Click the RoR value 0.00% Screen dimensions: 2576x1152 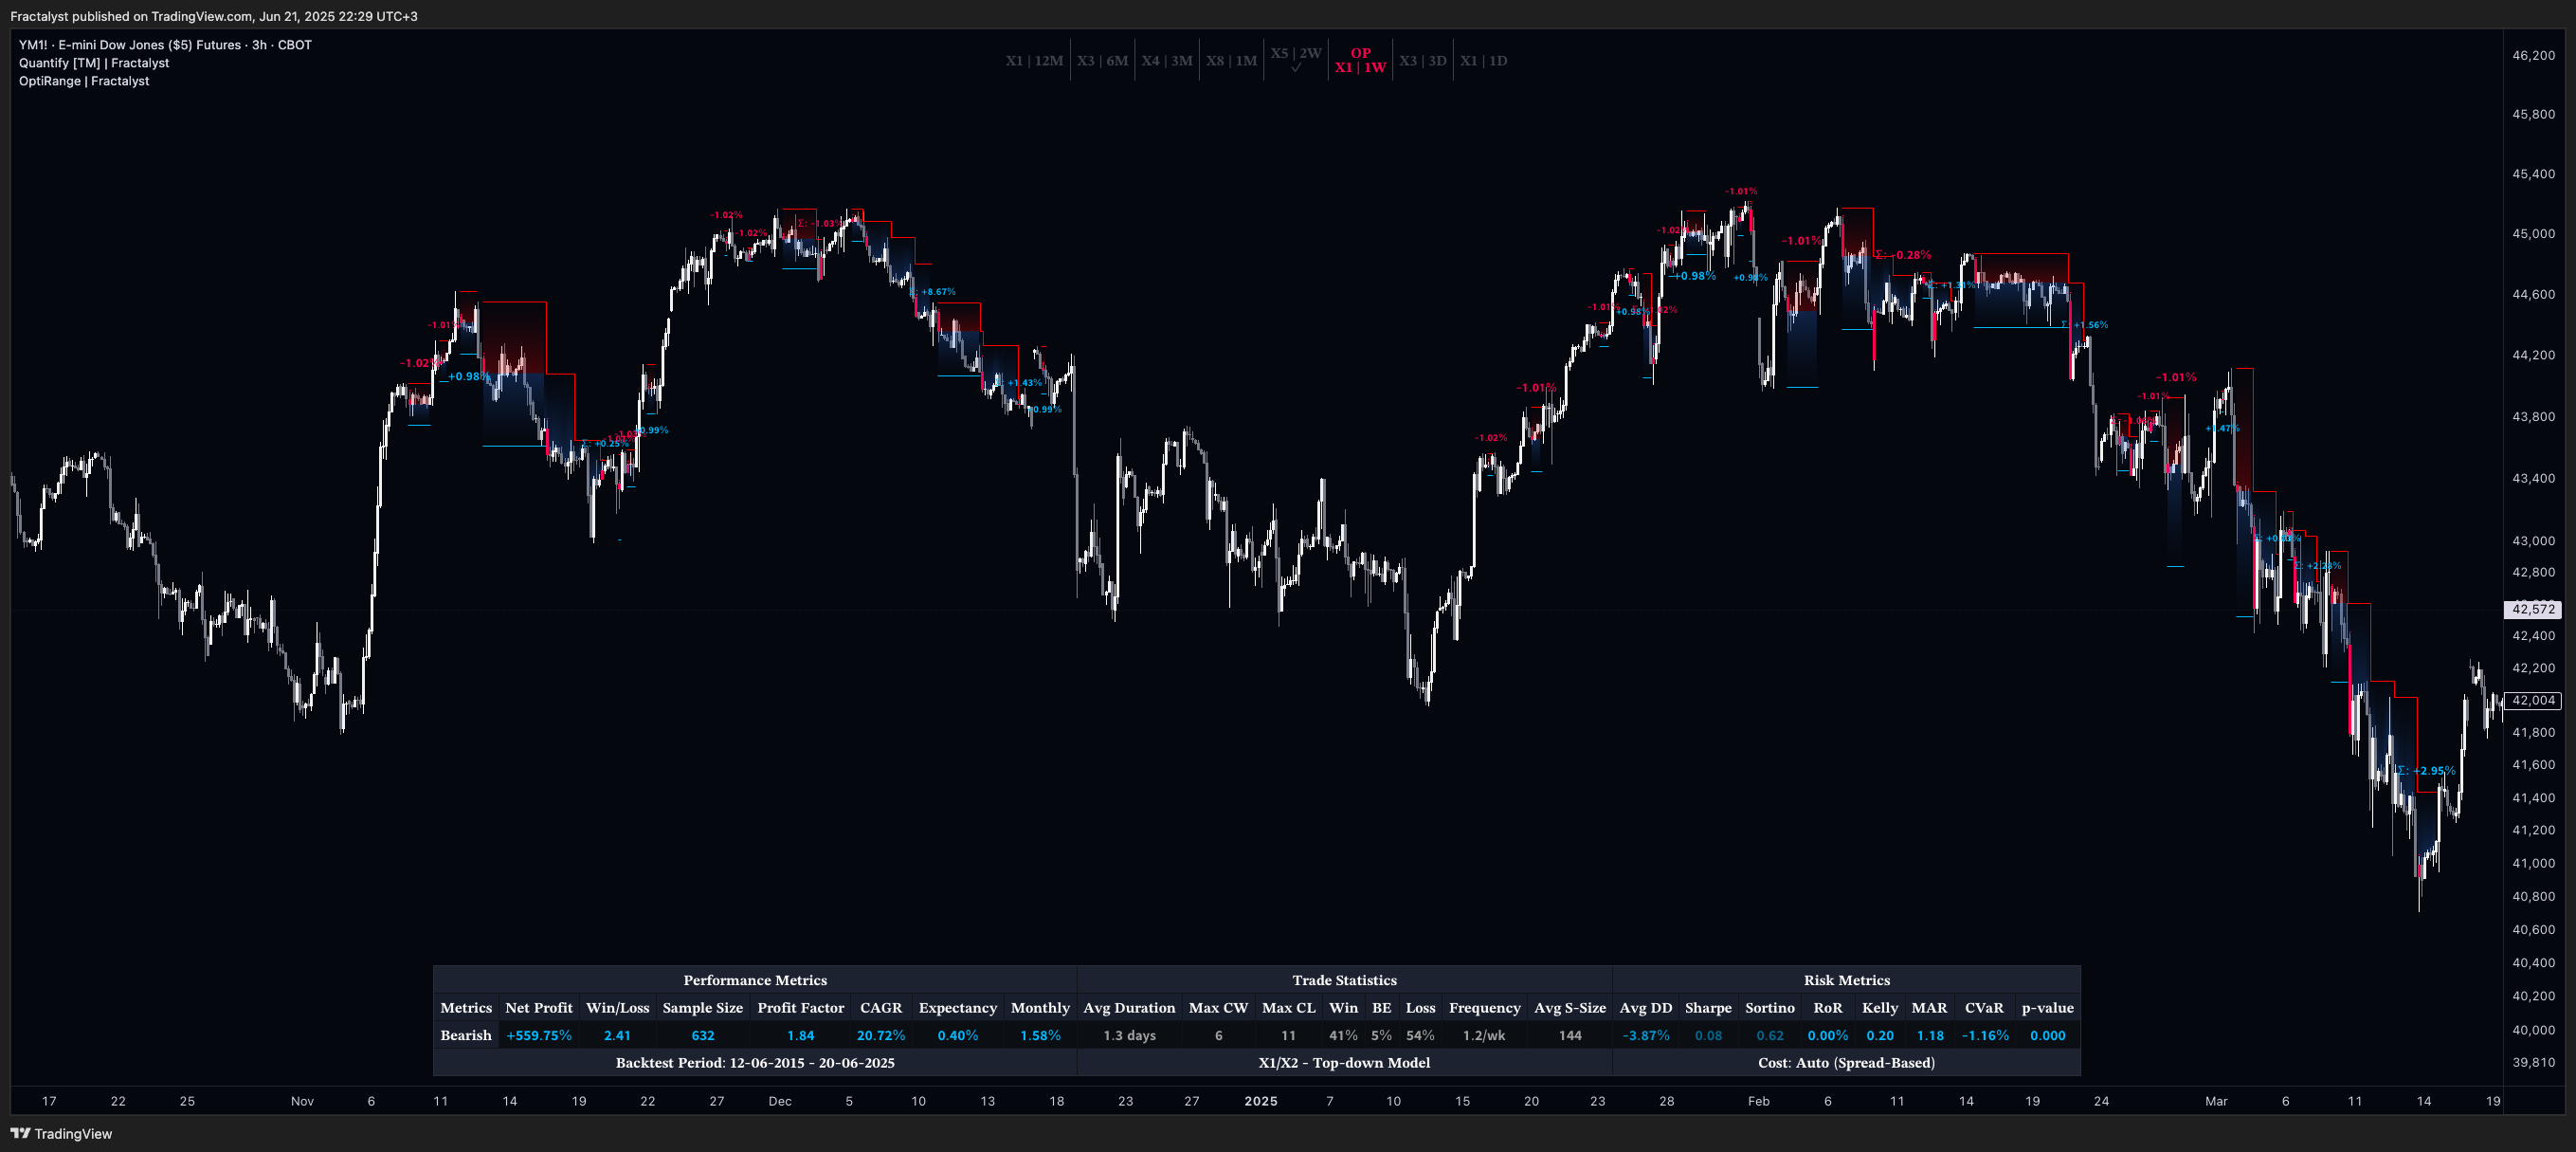tap(1827, 1035)
